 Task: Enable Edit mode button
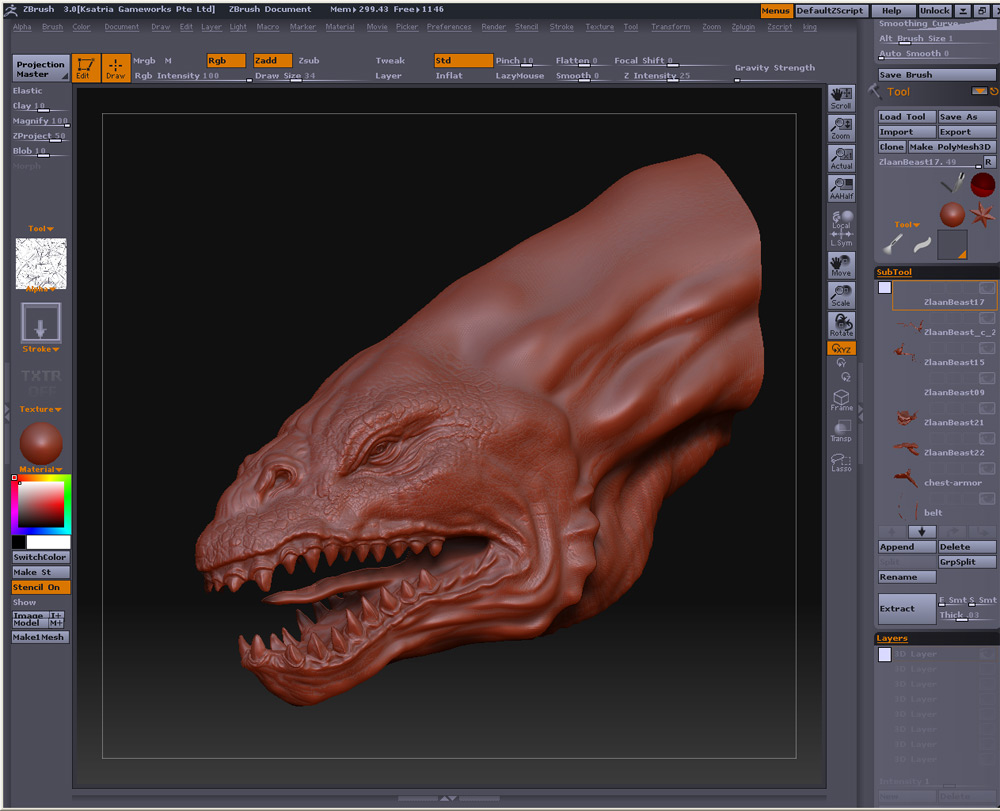(85, 68)
